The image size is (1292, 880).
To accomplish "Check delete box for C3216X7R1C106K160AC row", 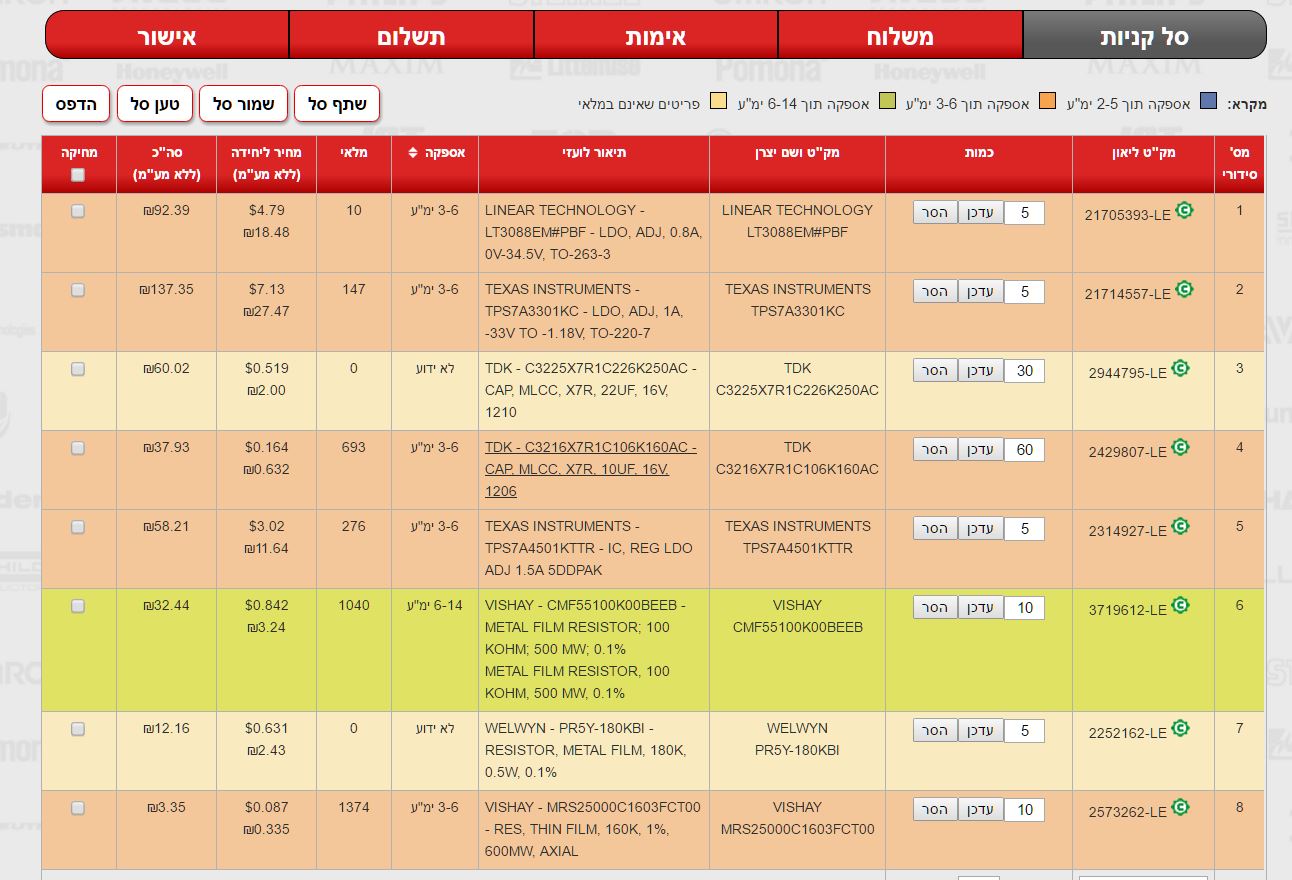I will click(x=78, y=448).
